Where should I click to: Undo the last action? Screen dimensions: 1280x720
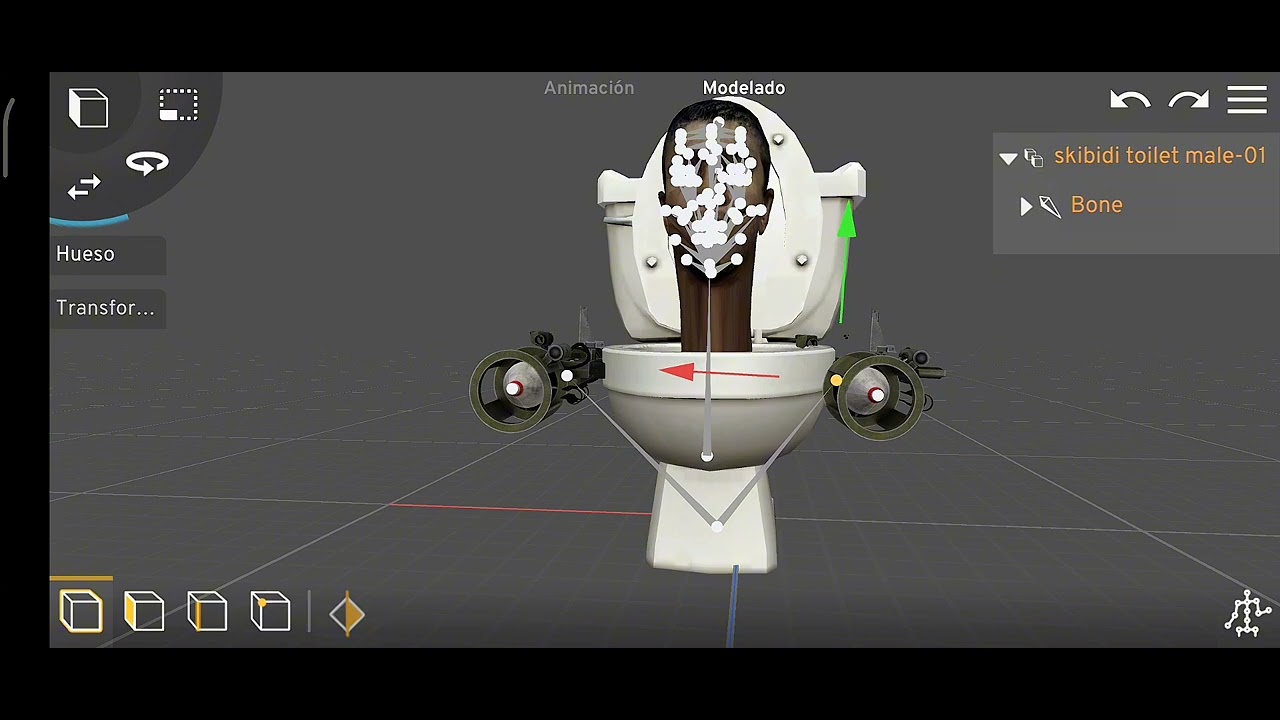(x=1130, y=100)
